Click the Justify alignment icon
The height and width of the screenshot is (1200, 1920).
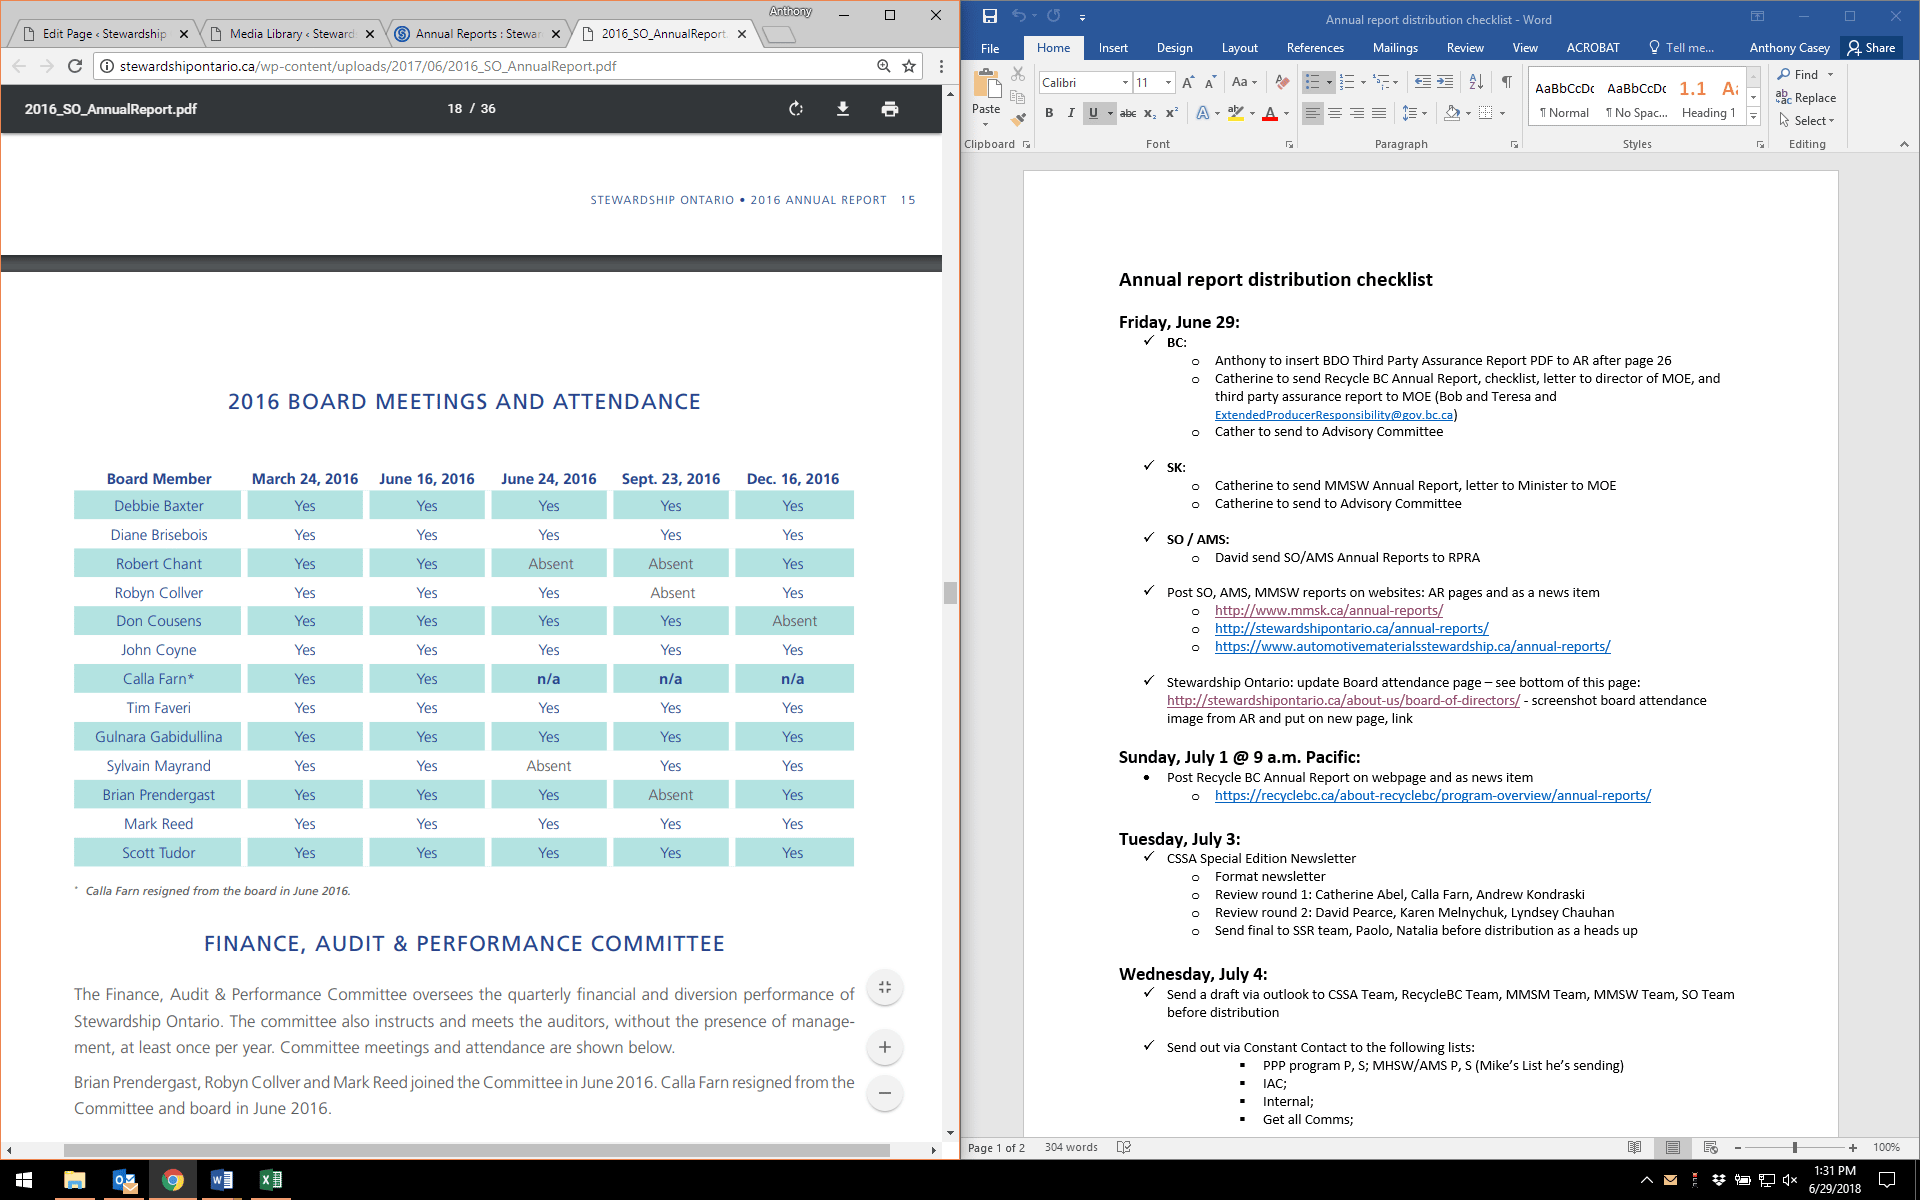(1379, 113)
